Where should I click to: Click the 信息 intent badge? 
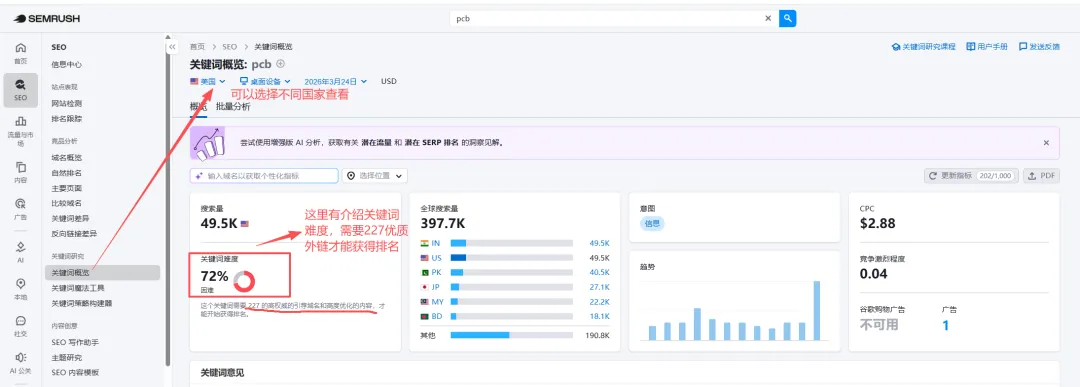(652, 223)
